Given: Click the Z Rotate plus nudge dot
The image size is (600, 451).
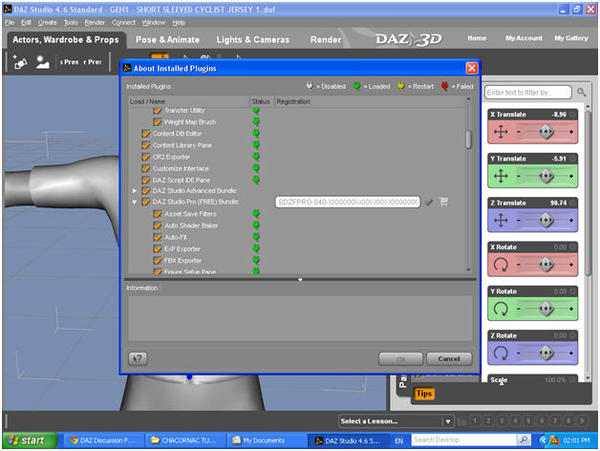Looking at the screenshot, I should point(571,353).
